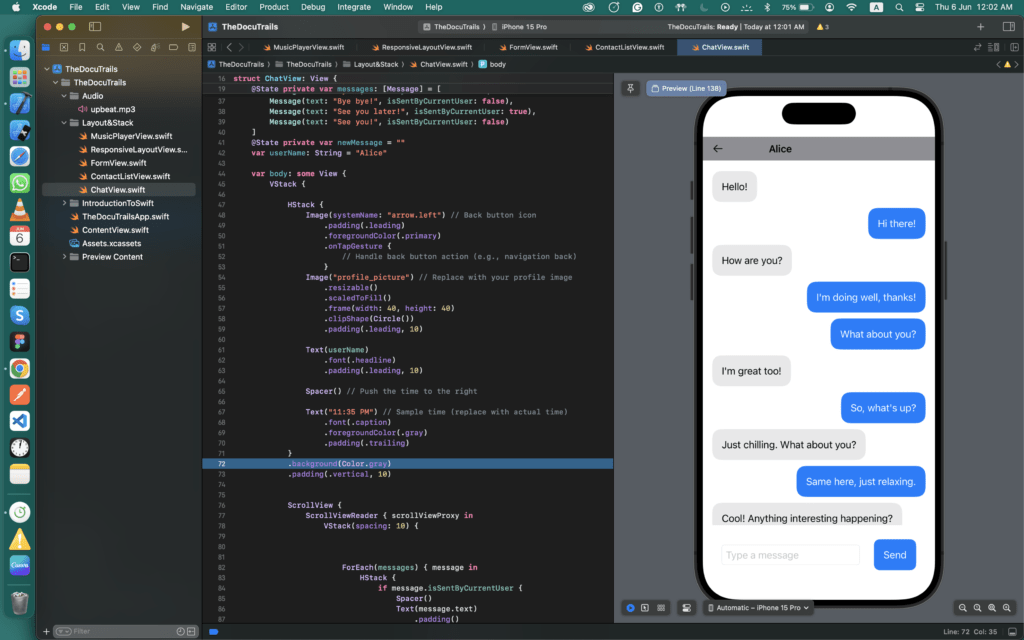The width and height of the screenshot is (1024, 640).
Task: Open the related items grid icon
Action: [212, 47]
